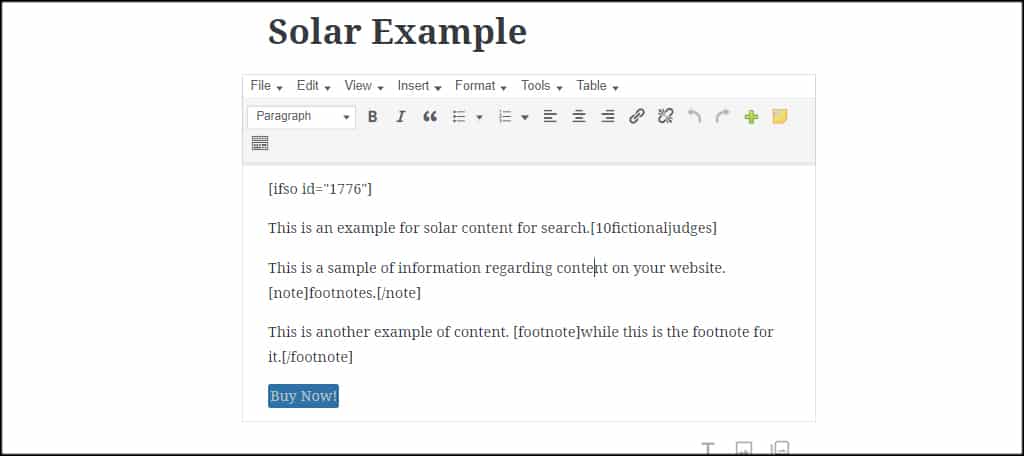
Task: Expand bulleted list style arrow
Action: [x=479, y=118]
